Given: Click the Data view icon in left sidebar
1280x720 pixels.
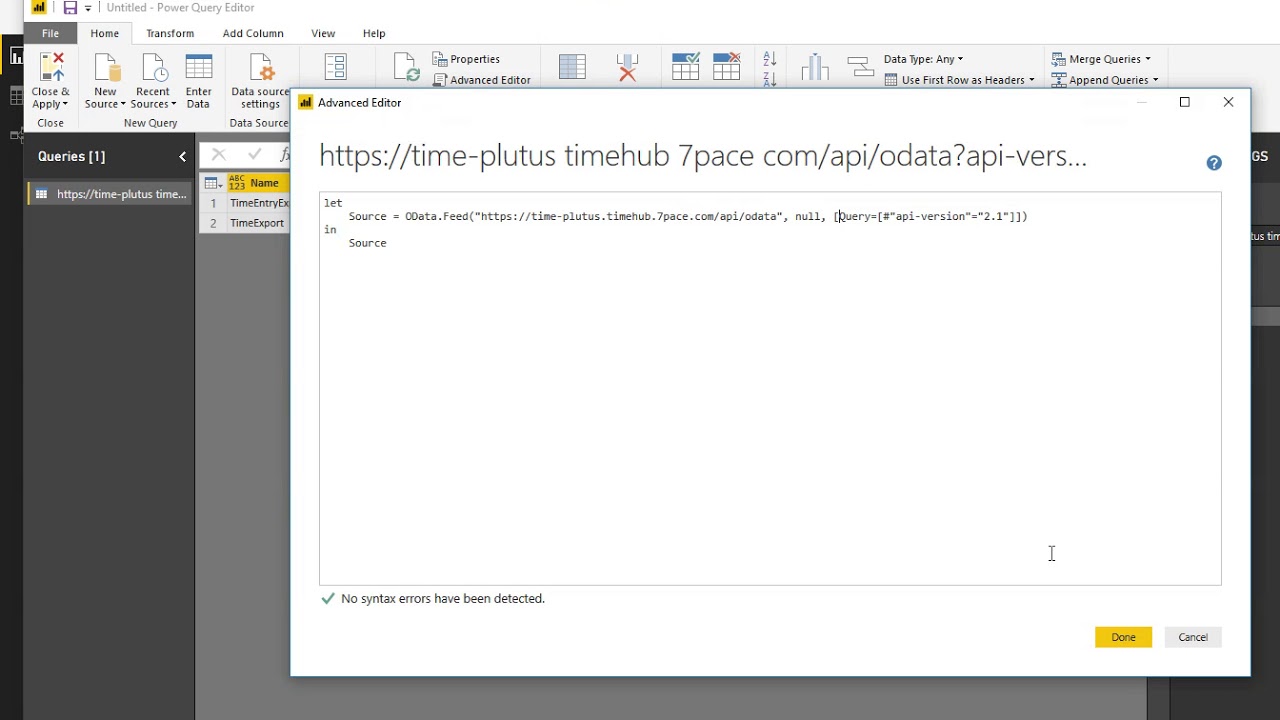Looking at the screenshot, I should click(16, 96).
